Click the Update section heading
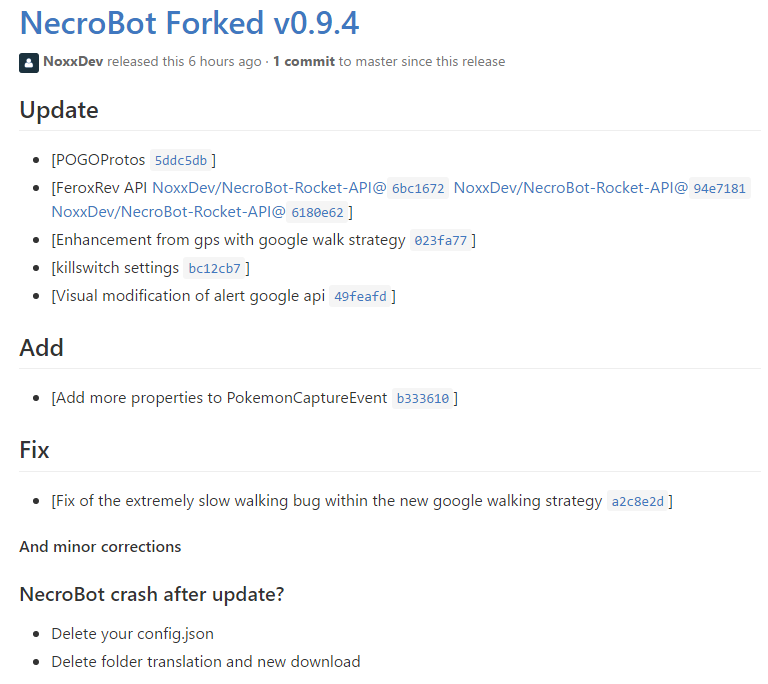The height and width of the screenshot is (684, 768). [x=59, y=110]
